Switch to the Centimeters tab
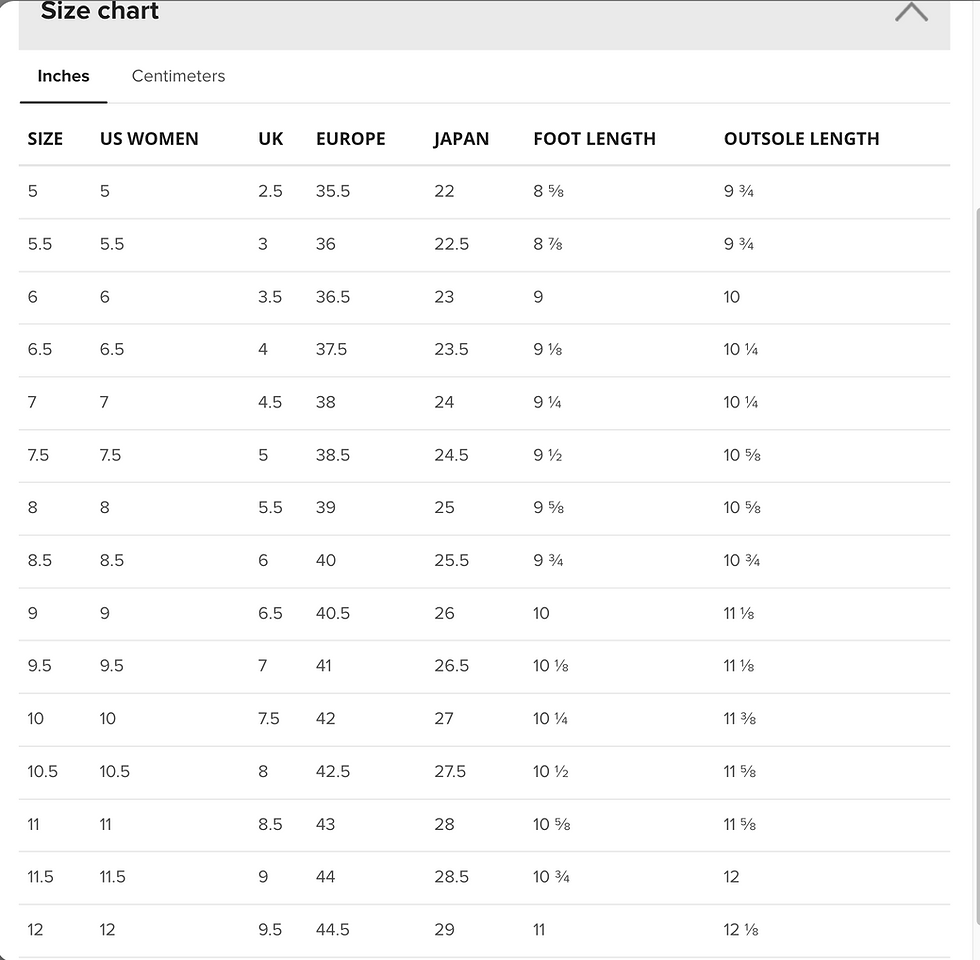The height and width of the screenshot is (960, 980). (x=178, y=76)
